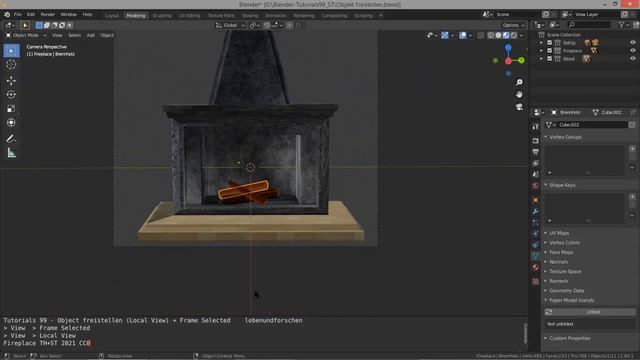Toggle the camera view icon
The image size is (640, 360).
tap(519, 107)
